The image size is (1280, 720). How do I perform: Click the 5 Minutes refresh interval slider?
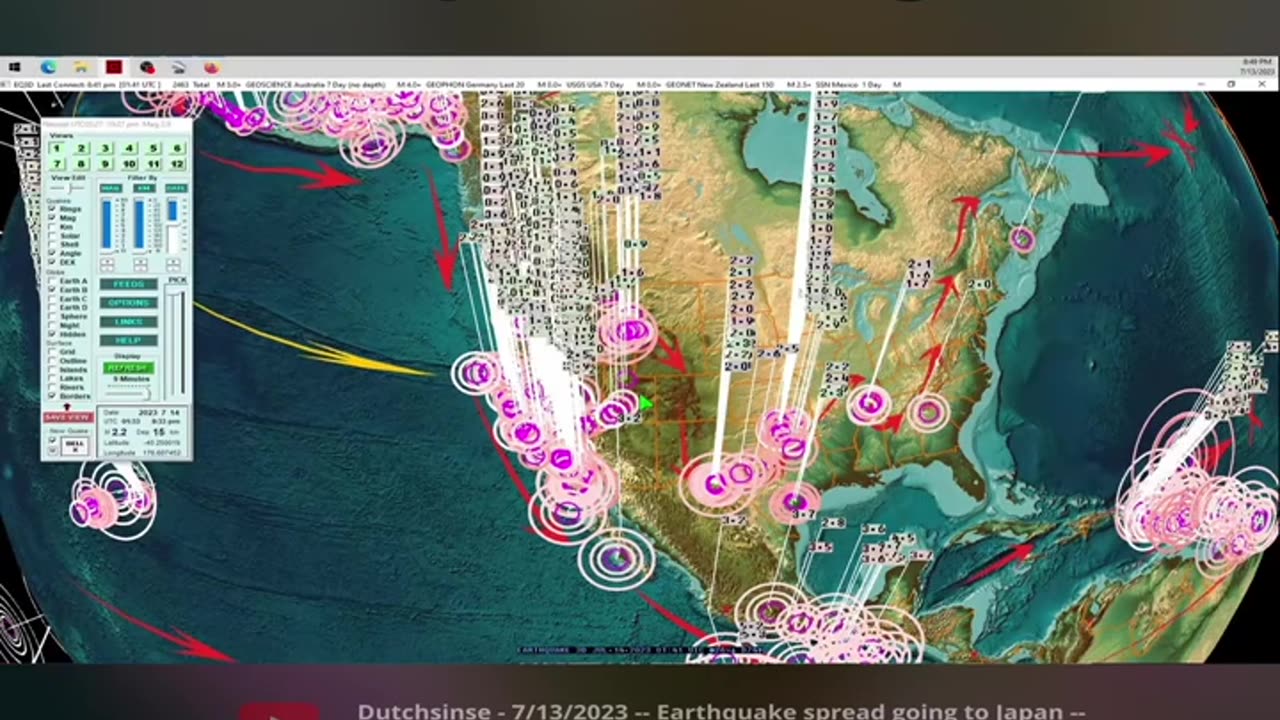coord(128,394)
